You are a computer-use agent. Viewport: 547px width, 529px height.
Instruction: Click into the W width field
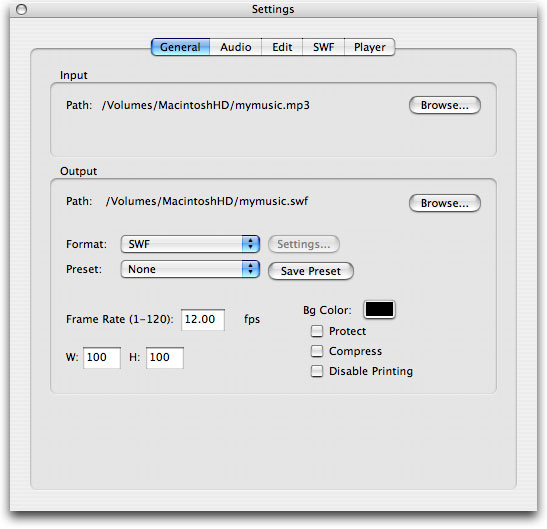102,358
